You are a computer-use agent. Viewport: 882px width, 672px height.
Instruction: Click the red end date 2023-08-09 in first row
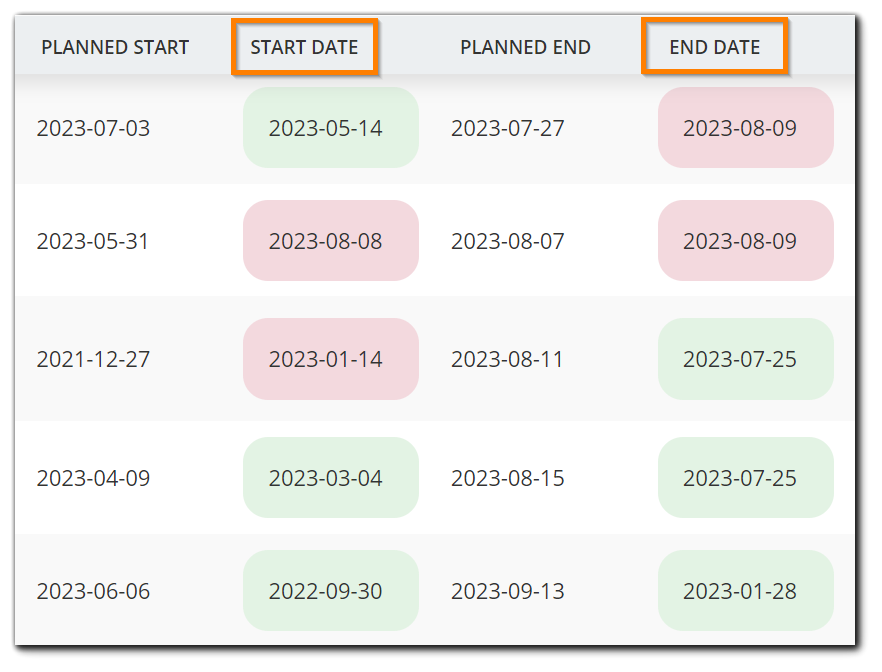[745, 127]
